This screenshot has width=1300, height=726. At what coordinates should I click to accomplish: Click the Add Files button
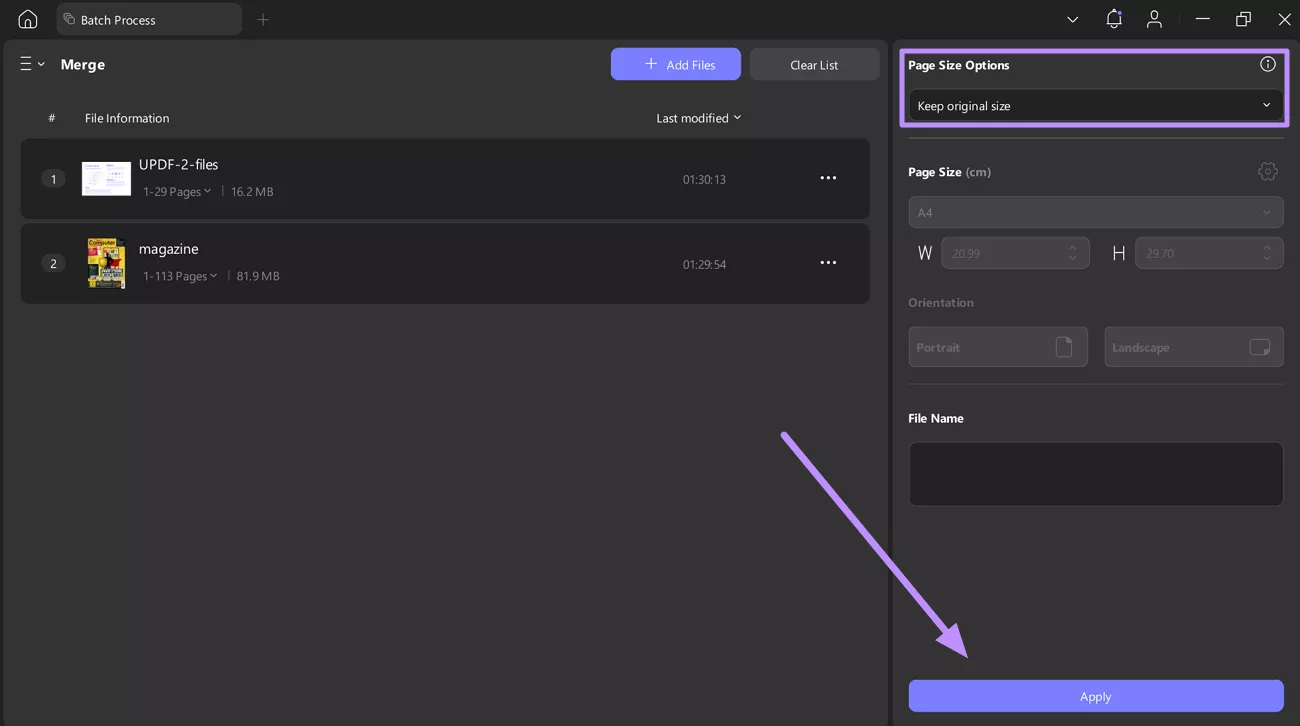tap(675, 63)
